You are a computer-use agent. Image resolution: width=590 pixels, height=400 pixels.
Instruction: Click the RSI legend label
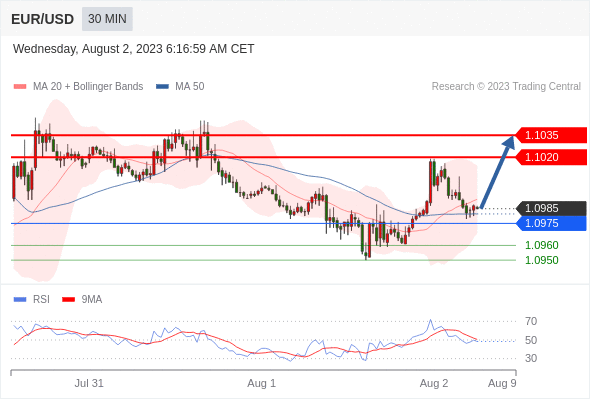[x=41, y=300]
